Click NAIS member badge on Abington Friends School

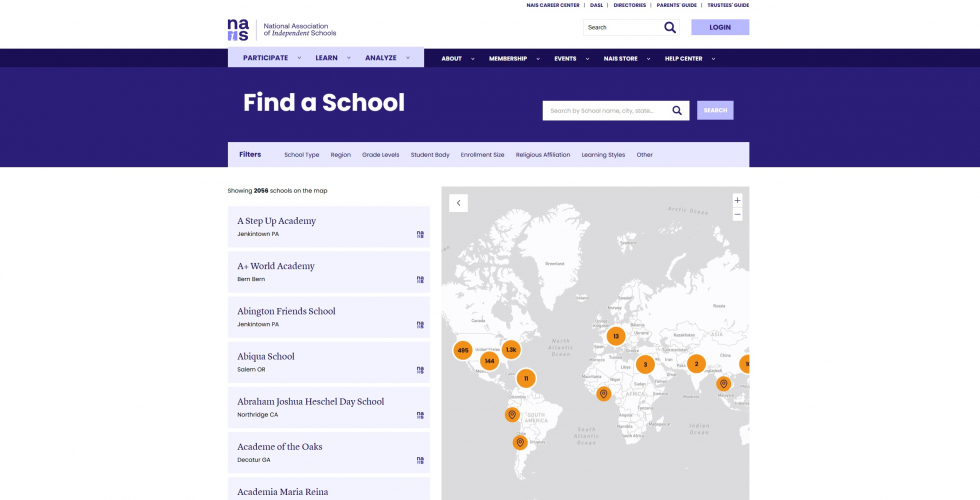click(x=420, y=324)
